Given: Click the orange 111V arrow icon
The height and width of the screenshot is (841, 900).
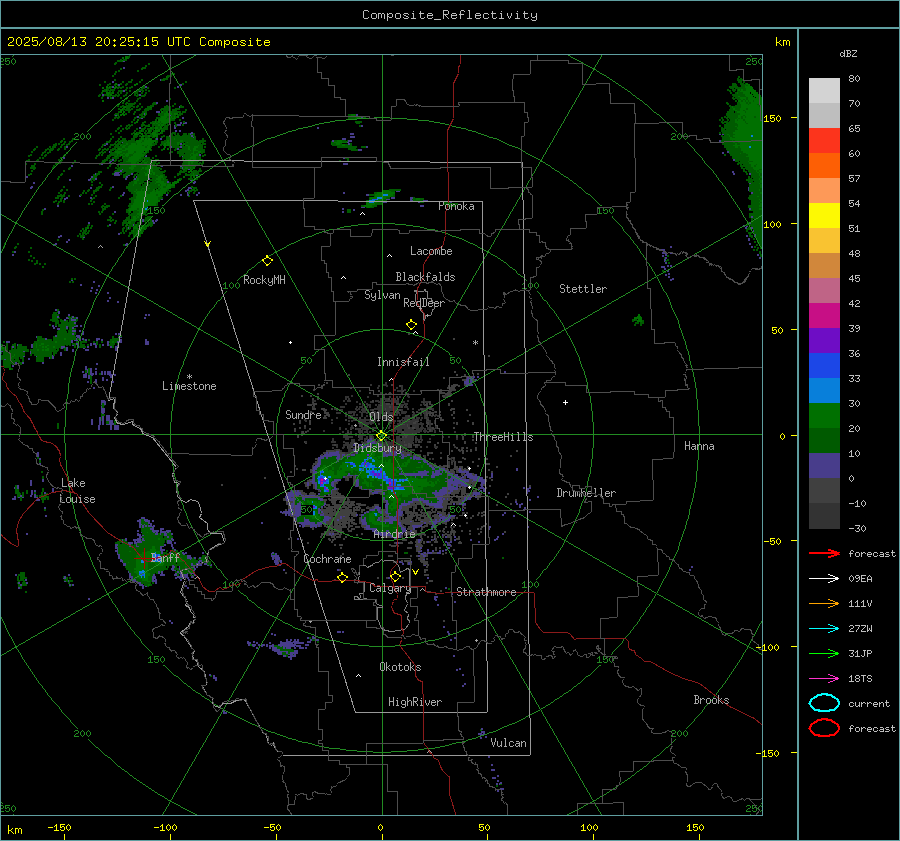Looking at the screenshot, I should [x=824, y=603].
